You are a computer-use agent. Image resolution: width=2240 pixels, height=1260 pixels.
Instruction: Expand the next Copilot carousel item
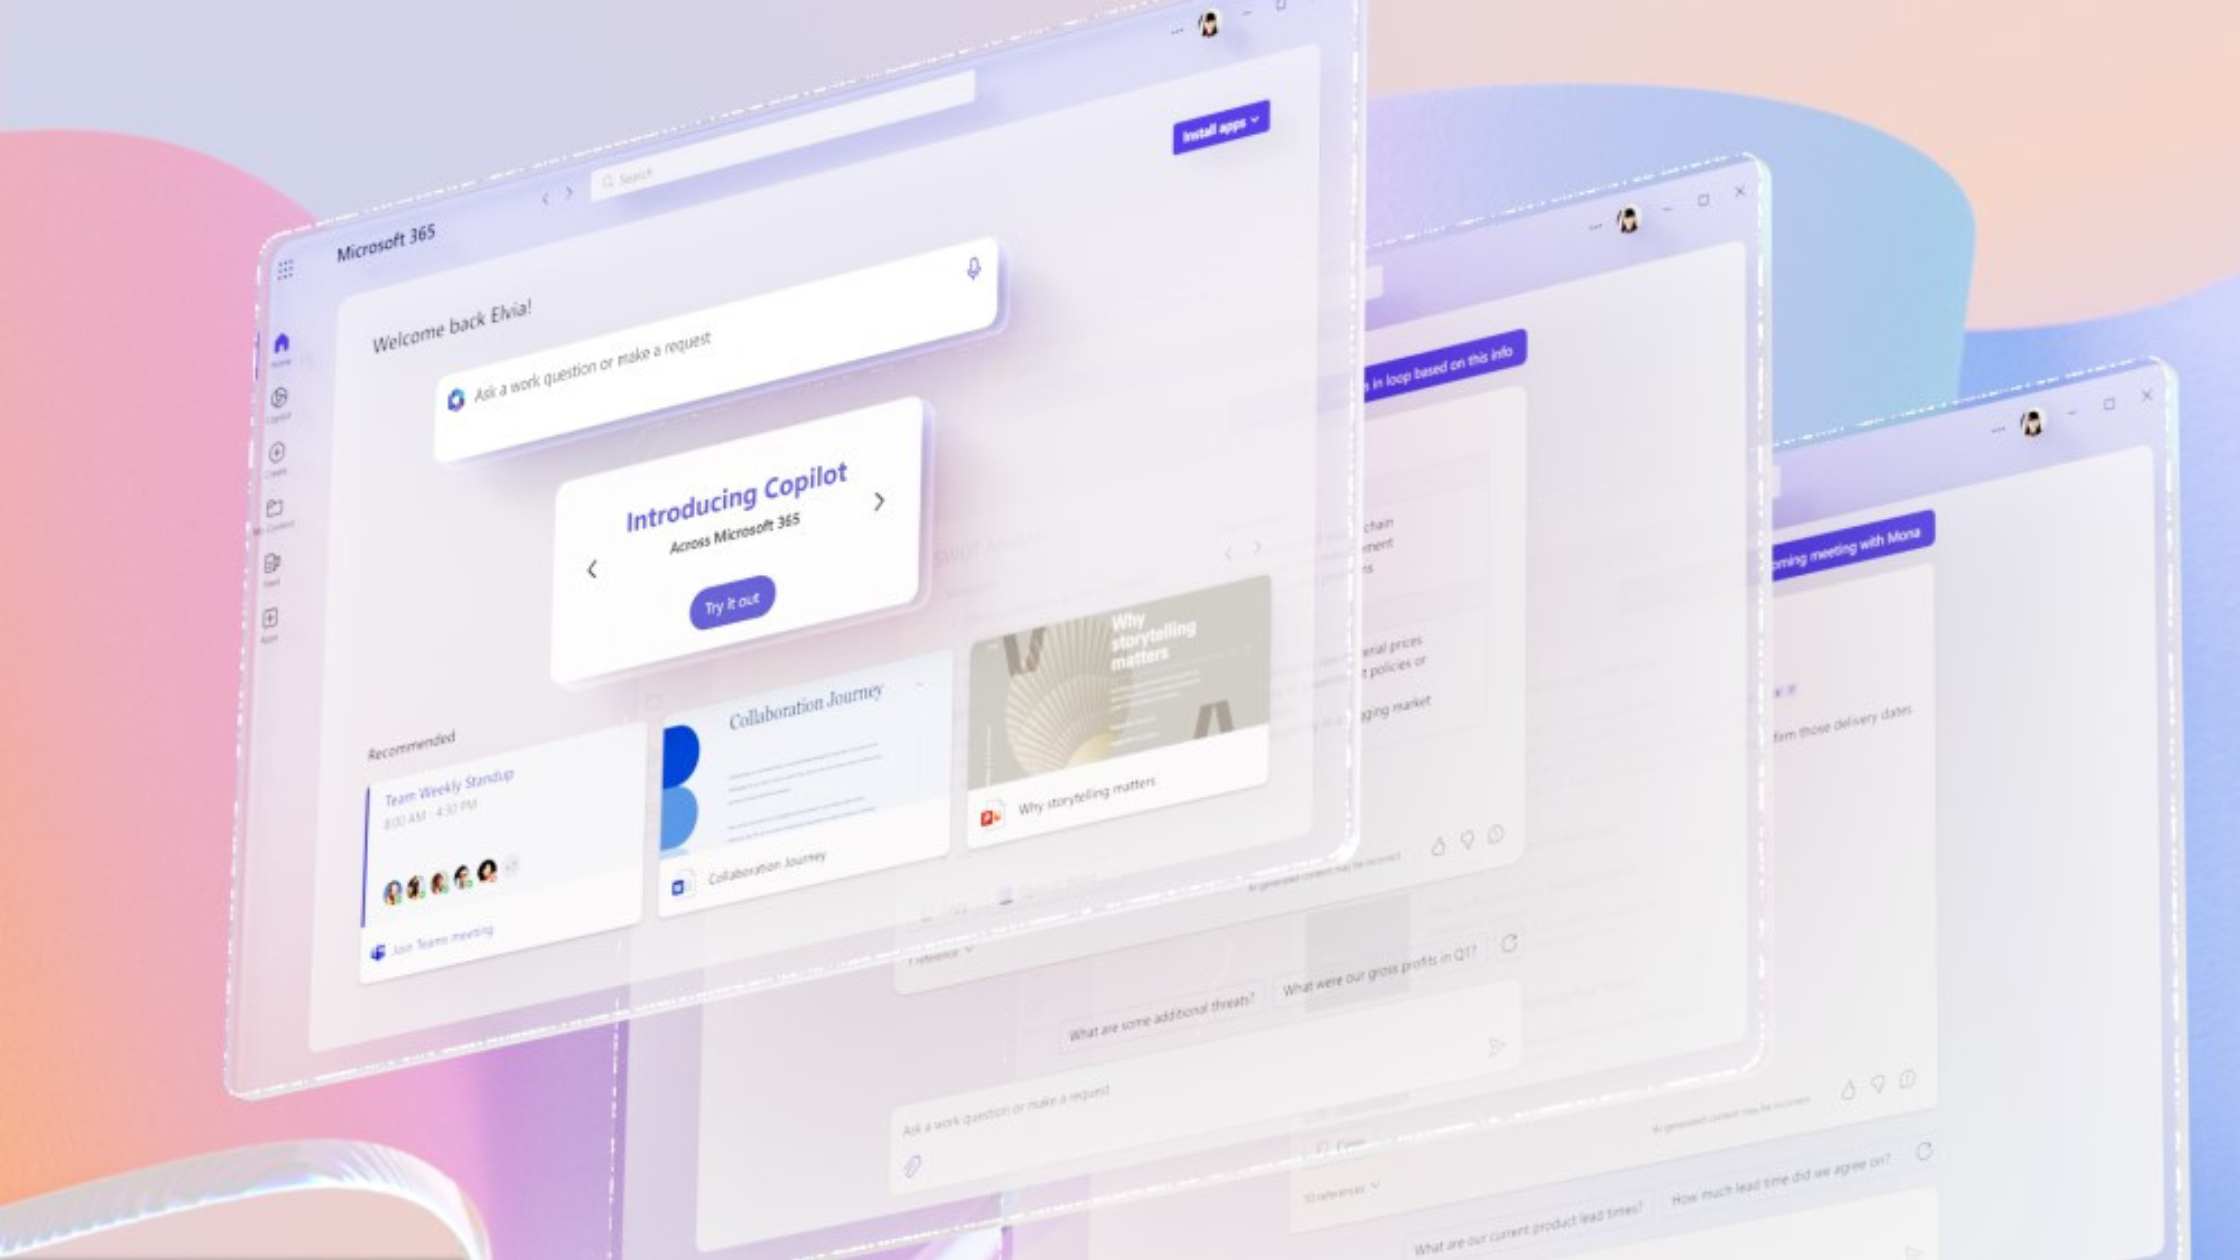pos(880,502)
